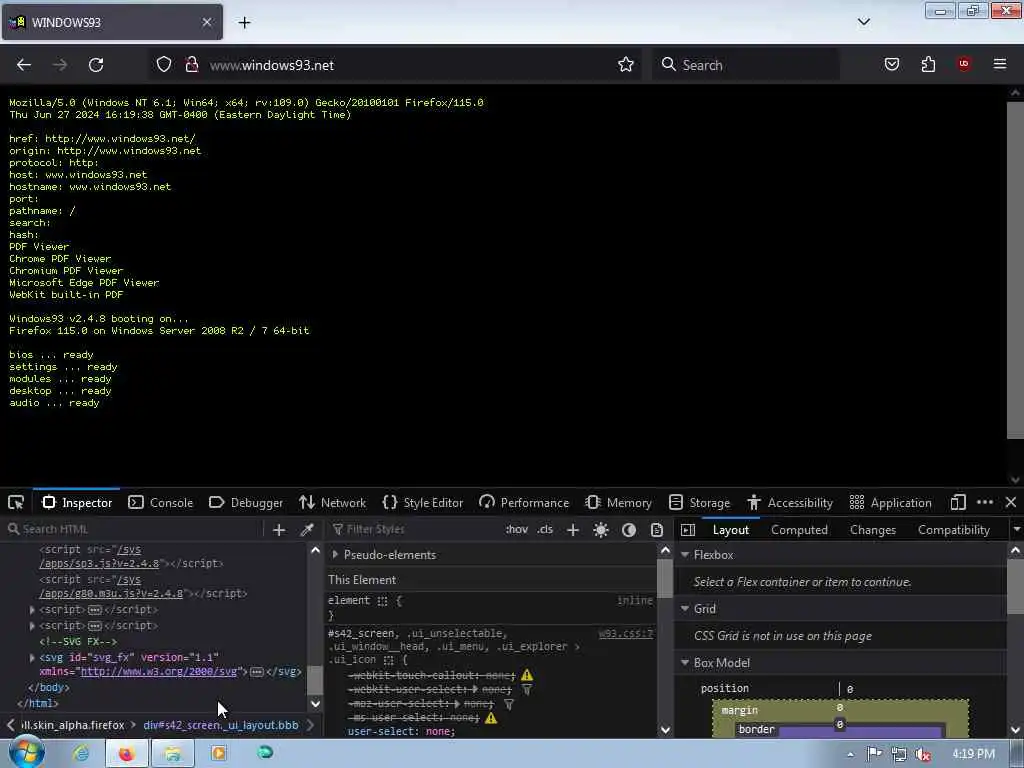
Task: Open the Firefox hamburger menu
Action: click(999, 64)
